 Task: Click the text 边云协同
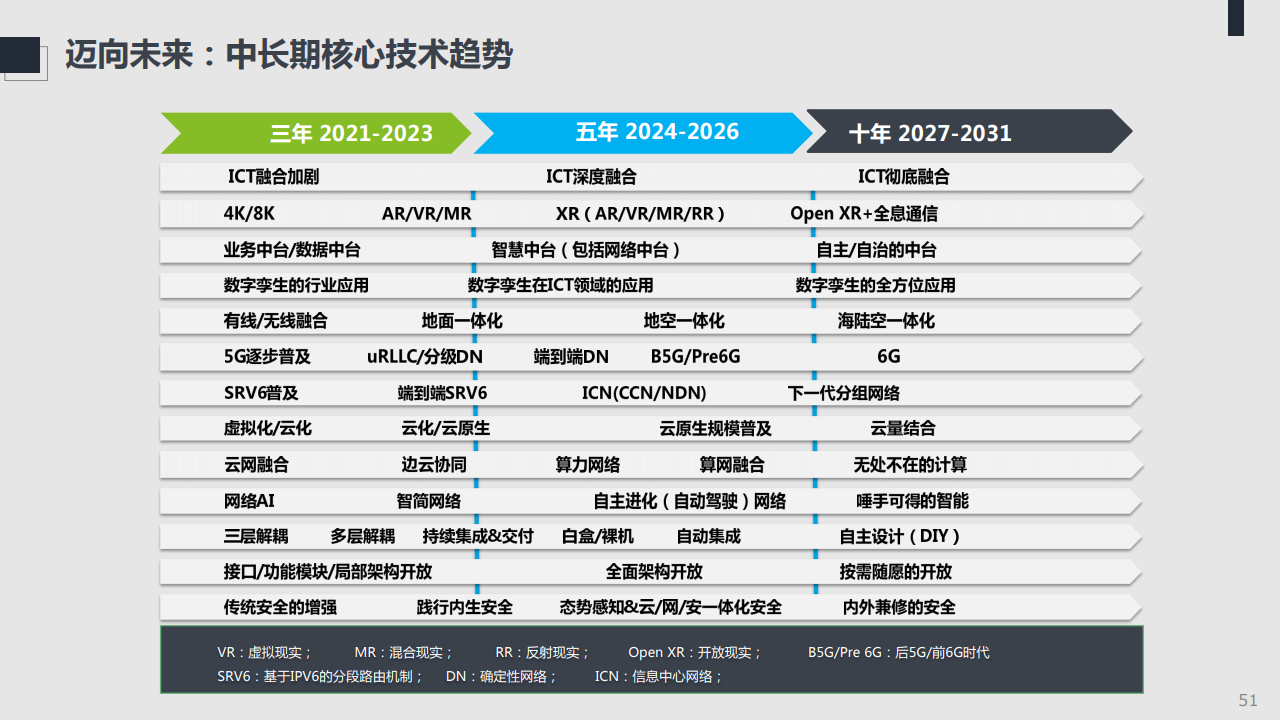pyautogui.click(x=434, y=464)
